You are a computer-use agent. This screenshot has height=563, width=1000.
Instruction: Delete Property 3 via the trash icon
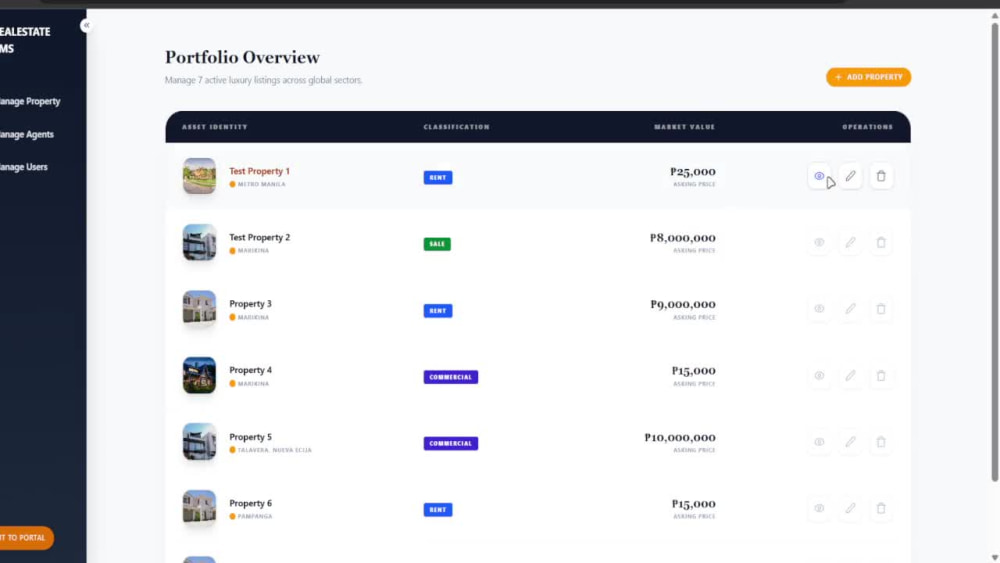point(881,309)
